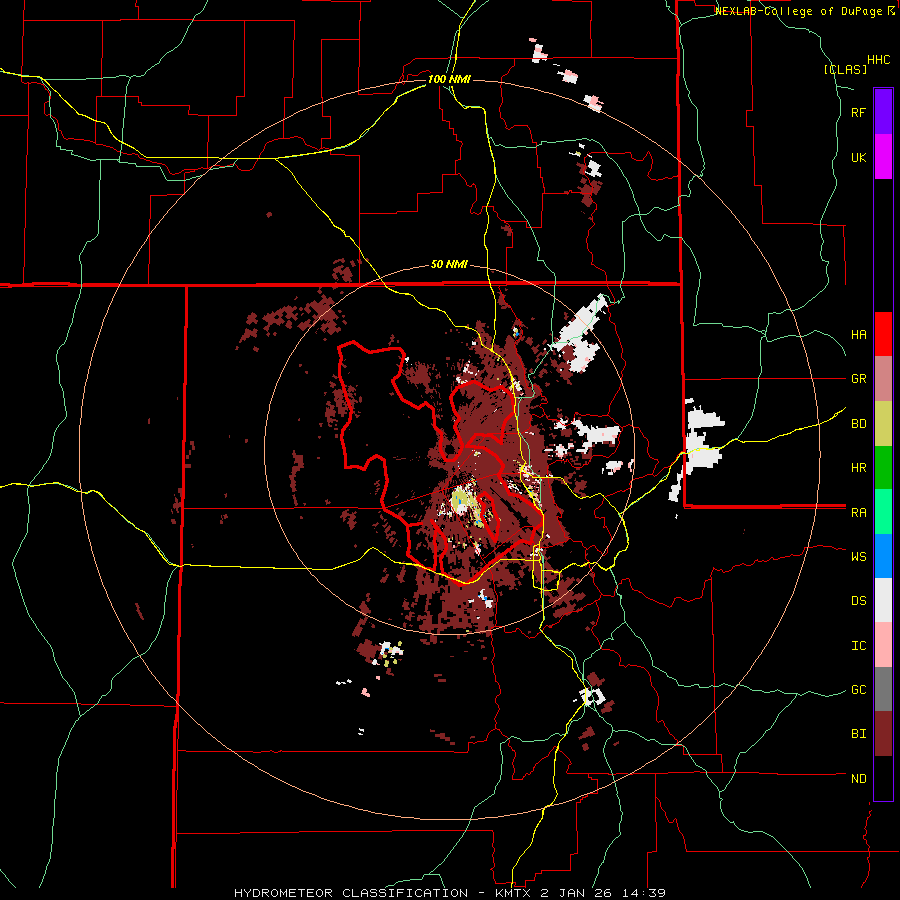Viewport: 900px width, 900px height.
Task: Click the ND legend label
Action: tap(858, 779)
